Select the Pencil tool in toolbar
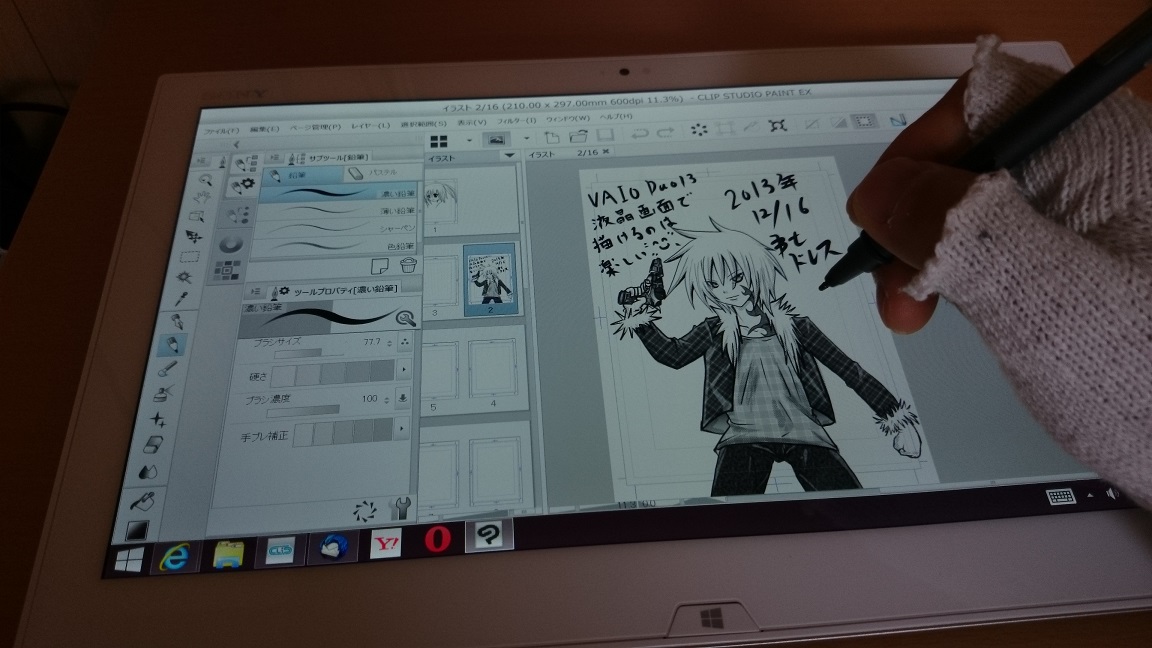This screenshot has width=1152, height=648. click(x=172, y=344)
